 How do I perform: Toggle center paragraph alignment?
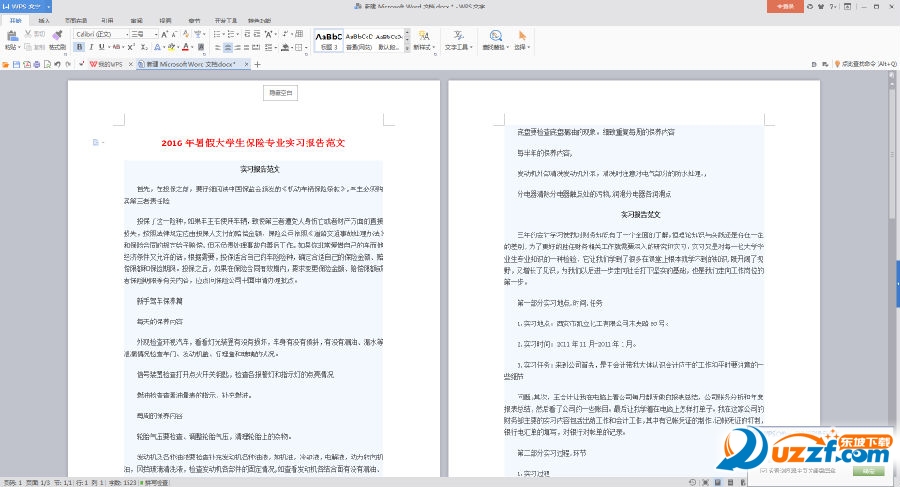coord(227,47)
